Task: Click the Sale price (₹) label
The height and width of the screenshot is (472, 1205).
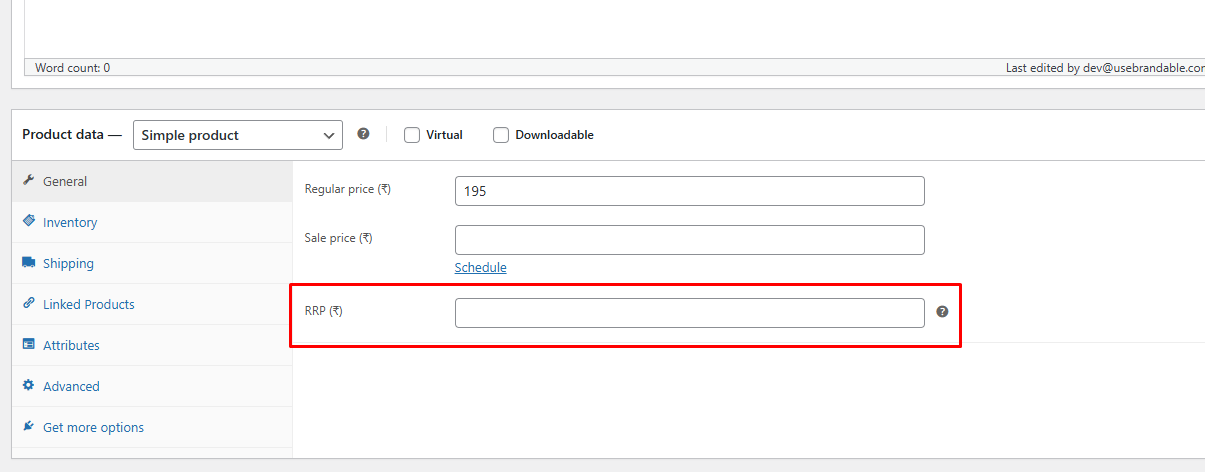Action: (x=338, y=238)
